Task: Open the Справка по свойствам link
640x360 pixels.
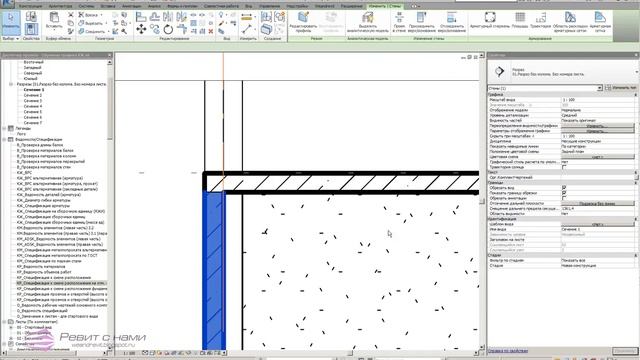Action: point(508,351)
